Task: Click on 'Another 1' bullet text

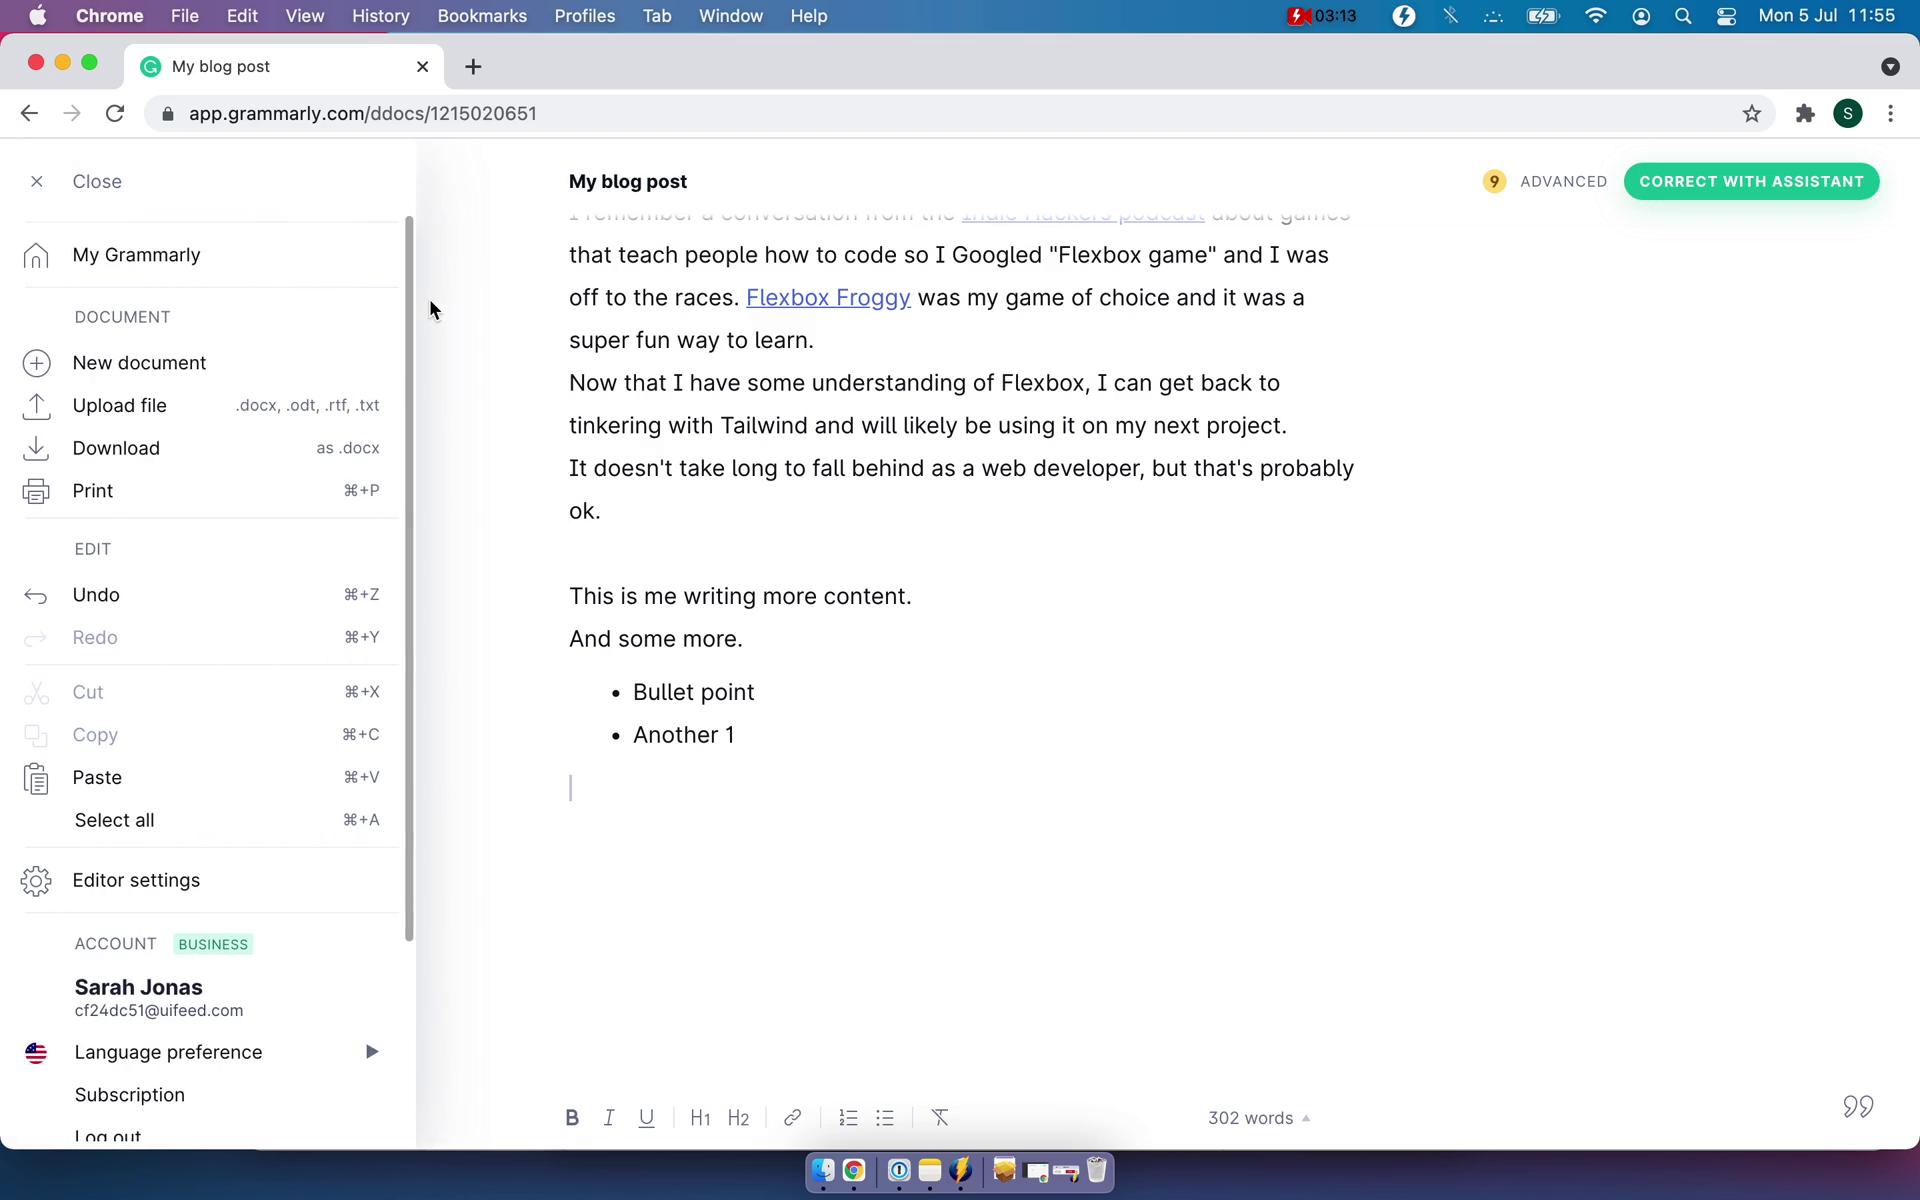Action: coord(683,735)
